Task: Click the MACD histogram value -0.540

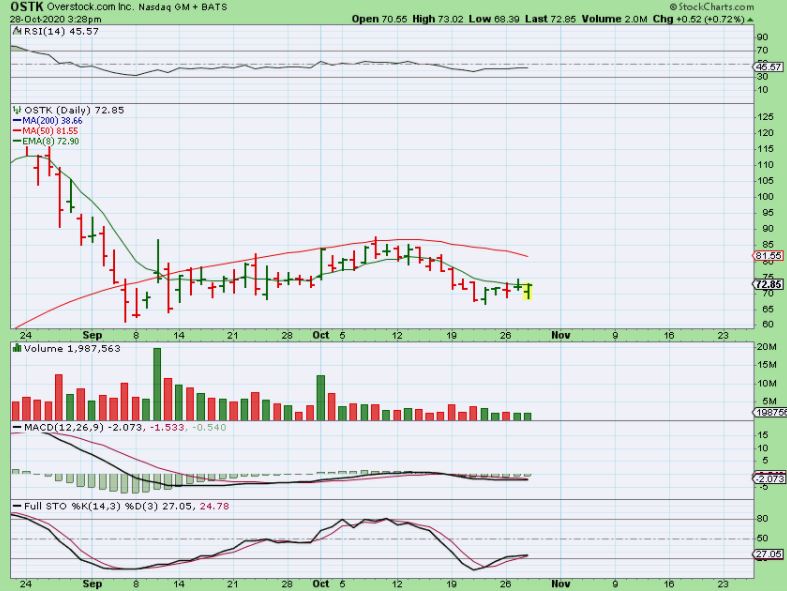Action: coord(208,427)
